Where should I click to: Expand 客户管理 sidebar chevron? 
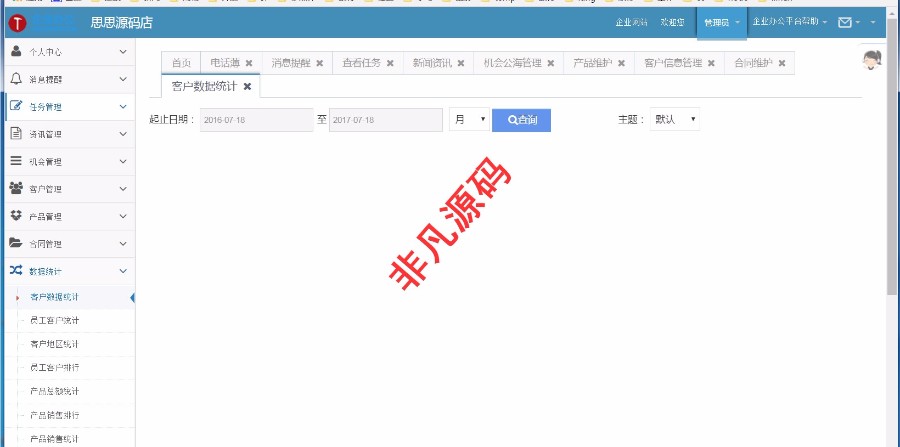tap(123, 189)
